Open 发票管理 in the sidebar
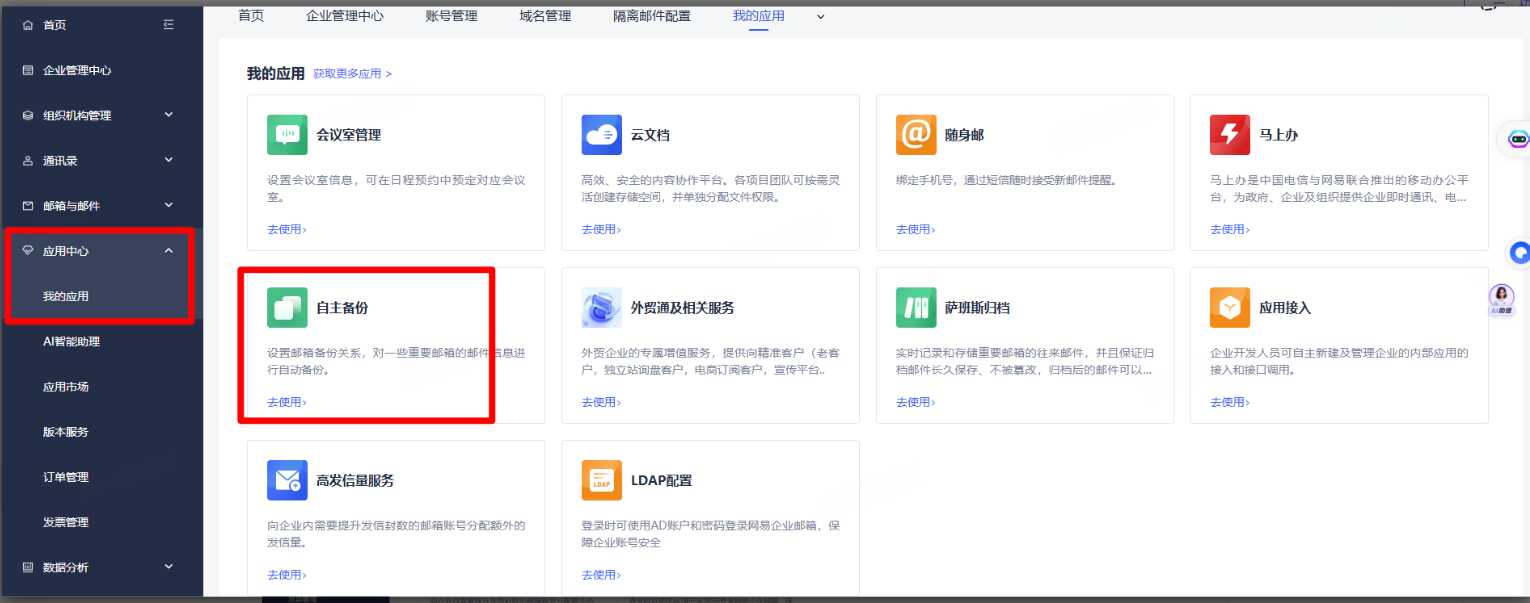This screenshot has height=603, width=1530. click(x=66, y=522)
